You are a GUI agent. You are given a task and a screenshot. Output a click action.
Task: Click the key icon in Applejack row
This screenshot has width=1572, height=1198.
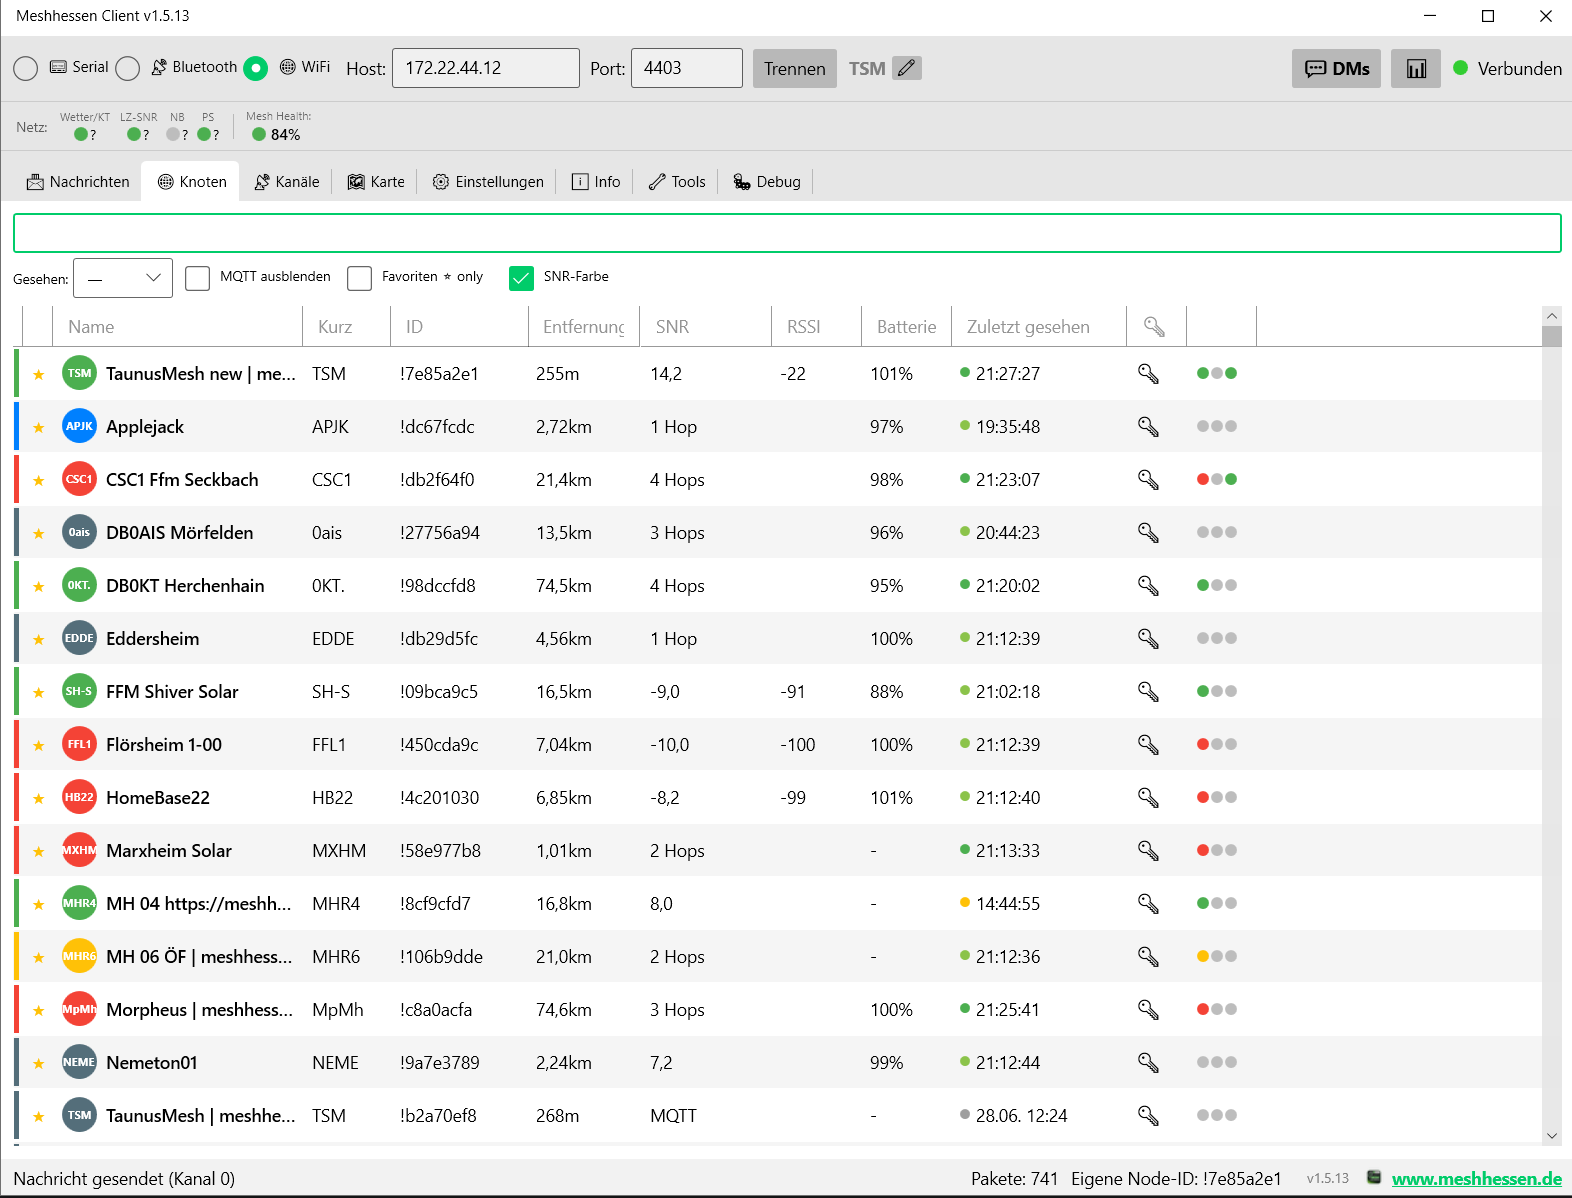(1148, 427)
